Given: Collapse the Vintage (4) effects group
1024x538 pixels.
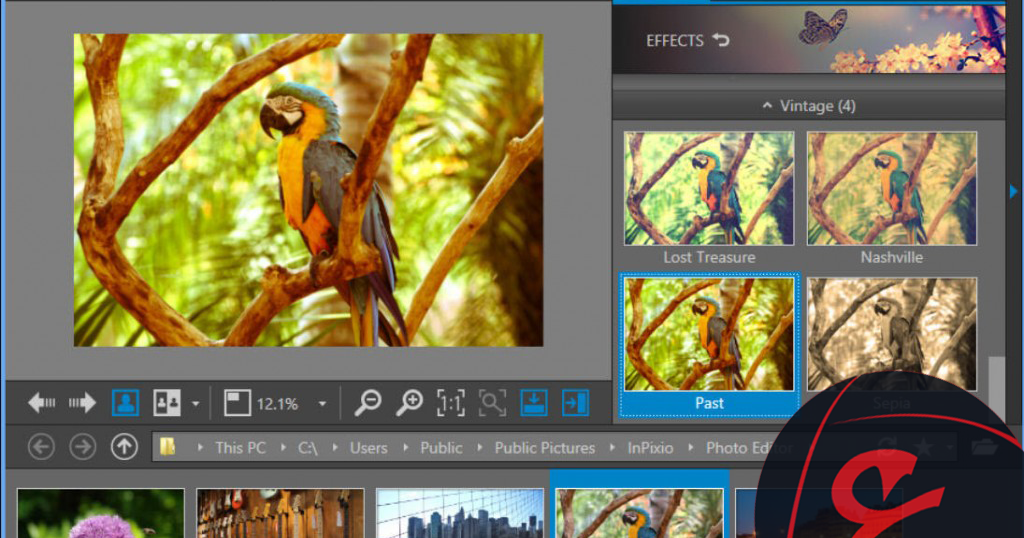Looking at the screenshot, I should click(808, 106).
